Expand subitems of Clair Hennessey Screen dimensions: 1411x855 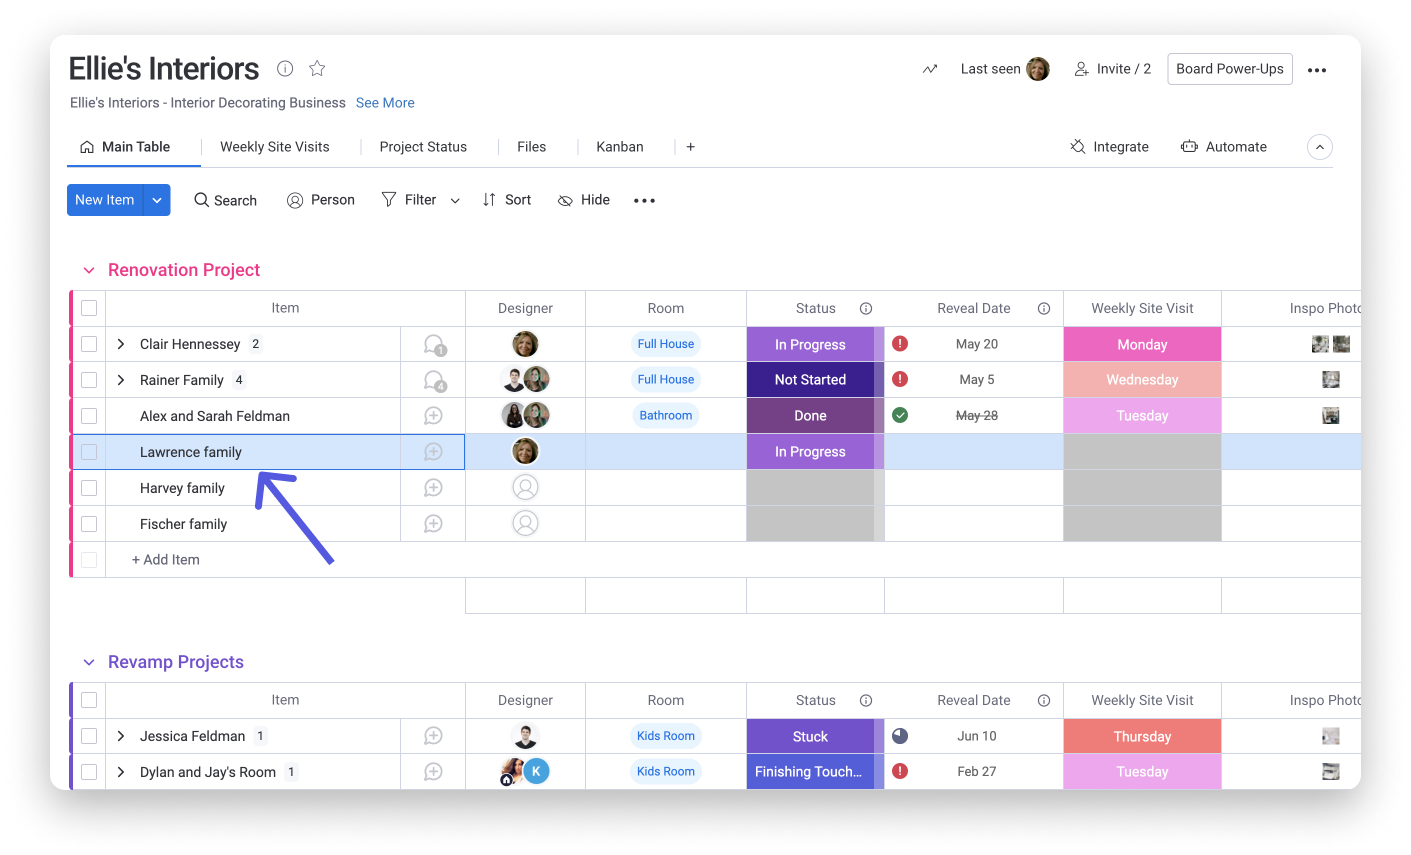click(121, 344)
